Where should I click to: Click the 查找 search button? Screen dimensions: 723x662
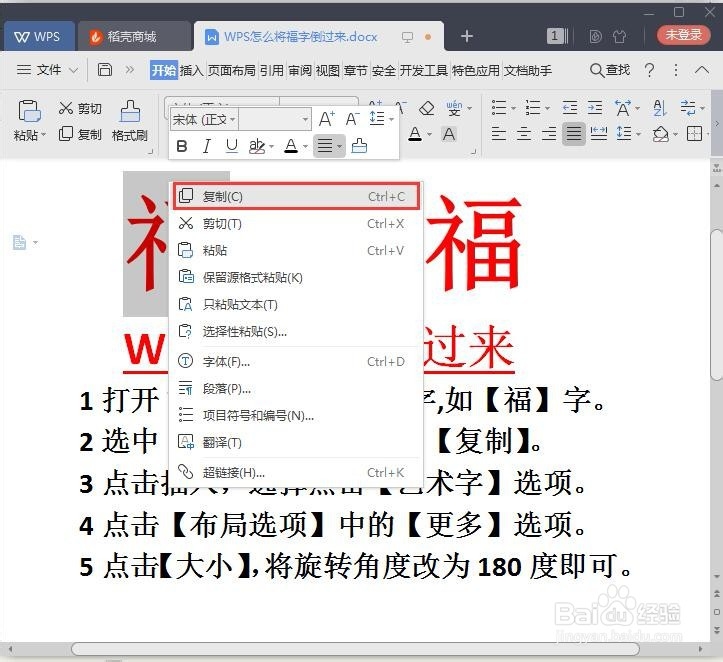(610, 70)
